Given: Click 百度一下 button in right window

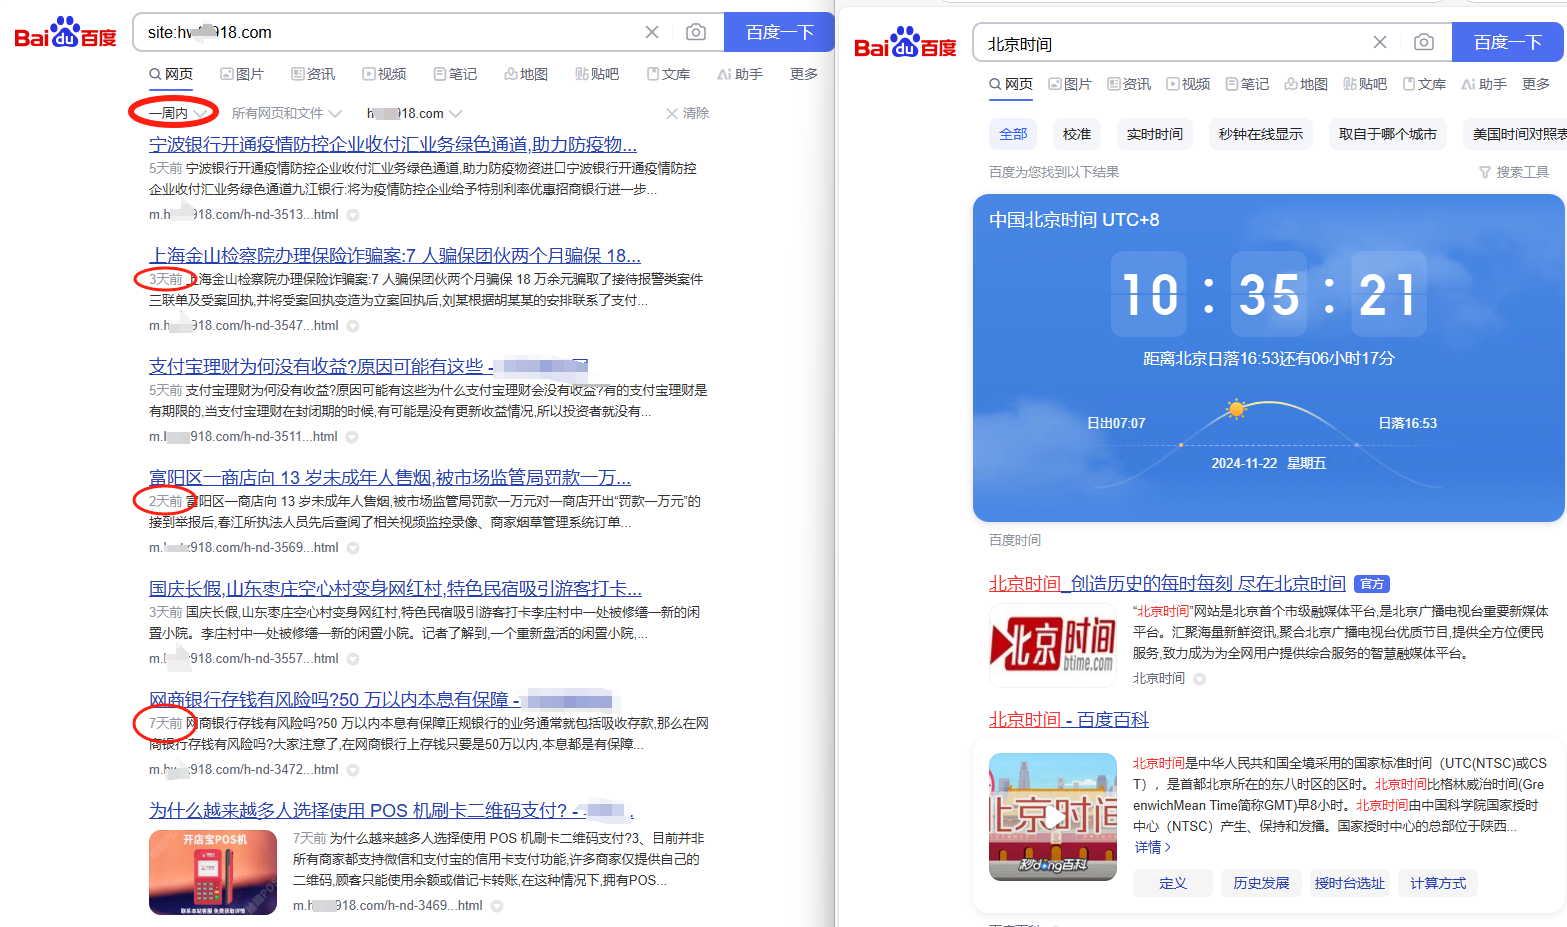Looking at the screenshot, I should coord(1508,42).
